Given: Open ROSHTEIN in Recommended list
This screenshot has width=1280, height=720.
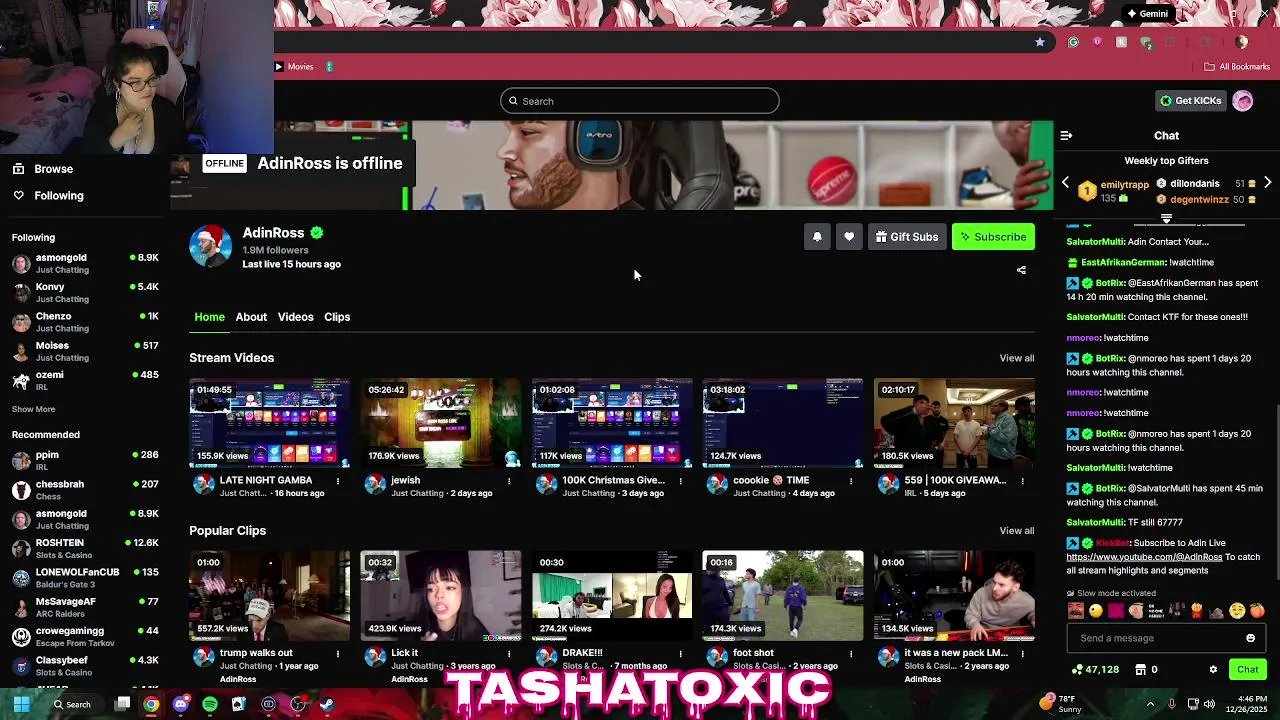Looking at the screenshot, I should tap(85, 548).
